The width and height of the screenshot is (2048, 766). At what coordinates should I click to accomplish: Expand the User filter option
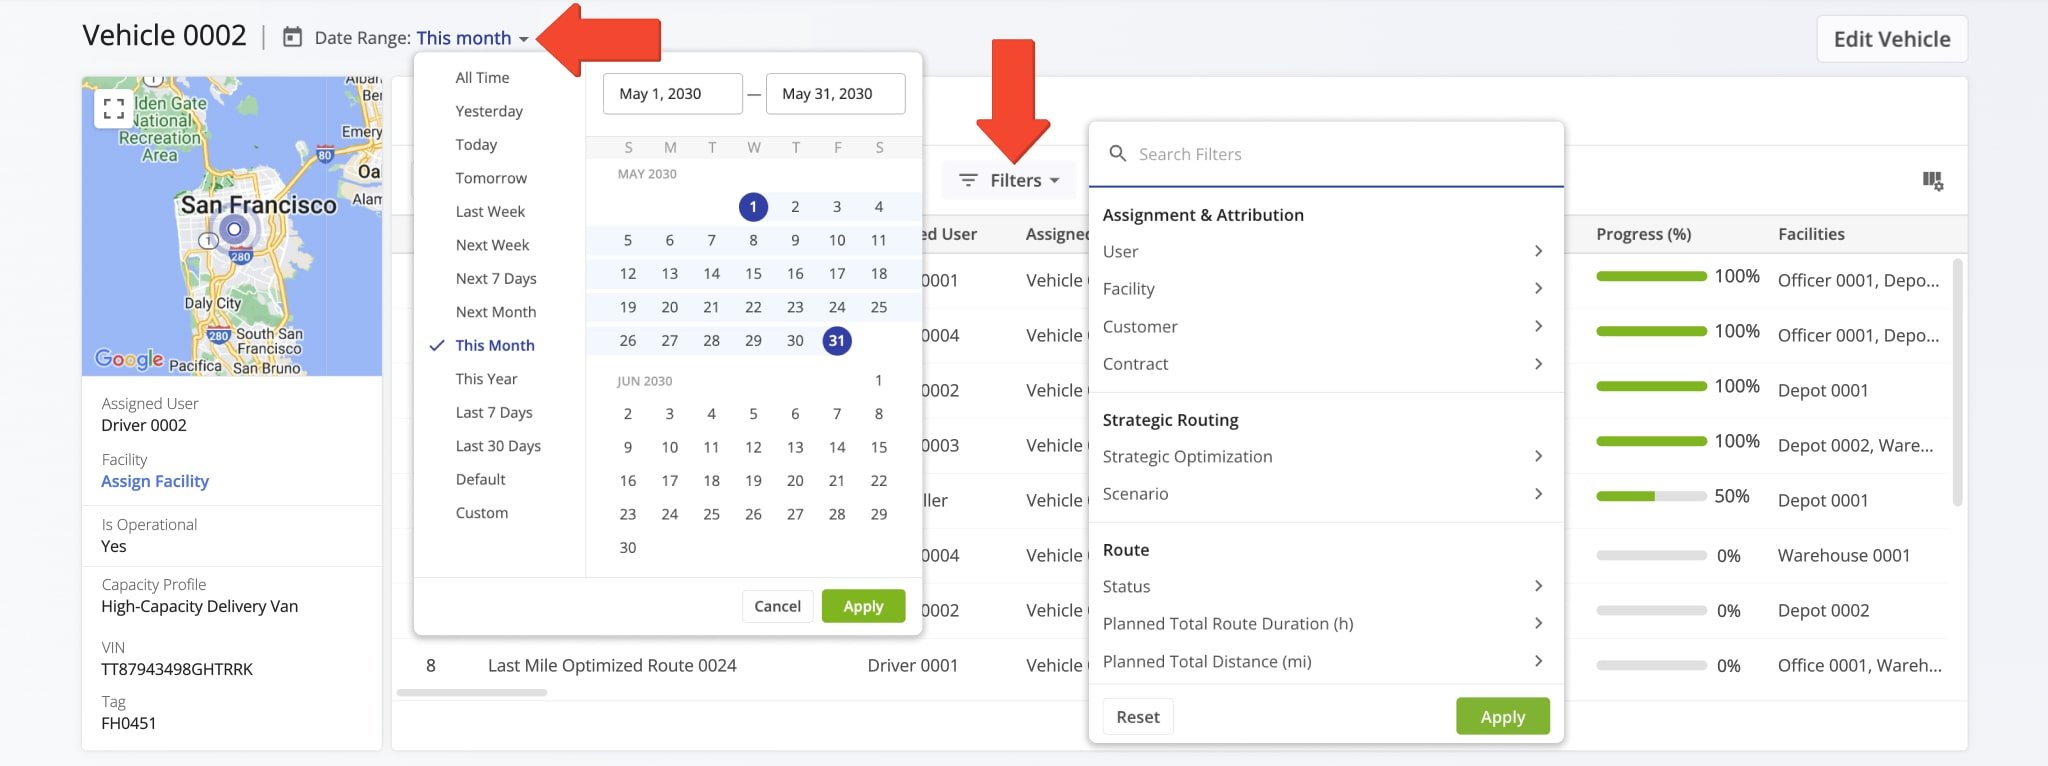tap(1323, 252)
